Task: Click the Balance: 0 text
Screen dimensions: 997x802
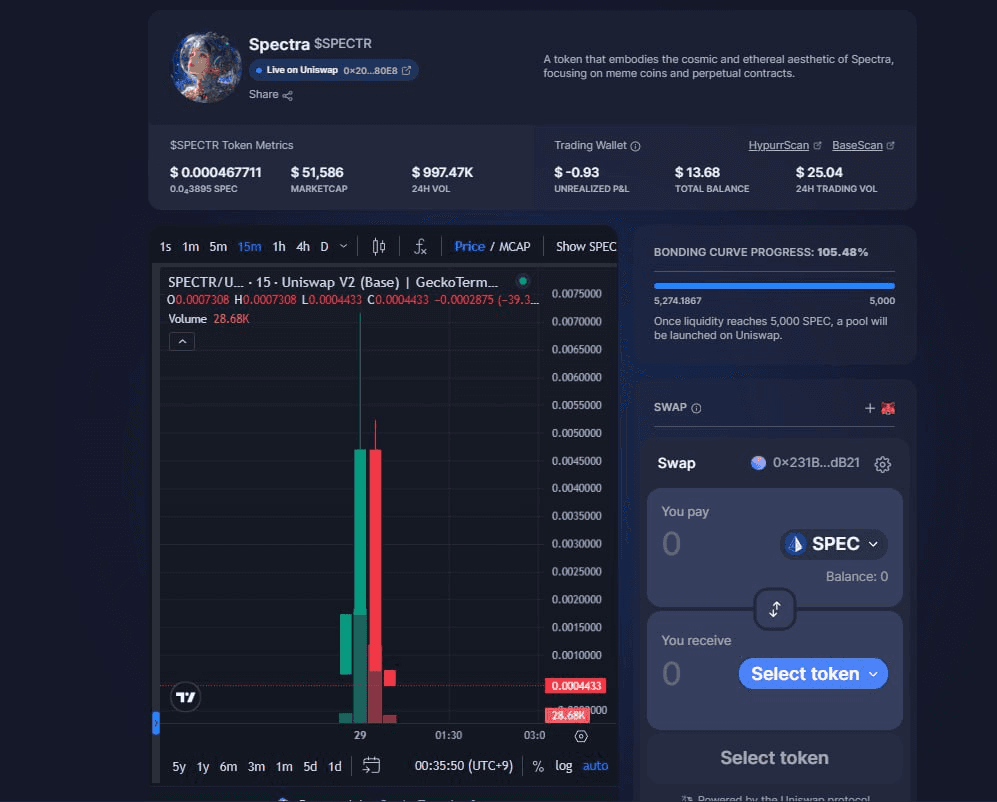Action: 856,577
